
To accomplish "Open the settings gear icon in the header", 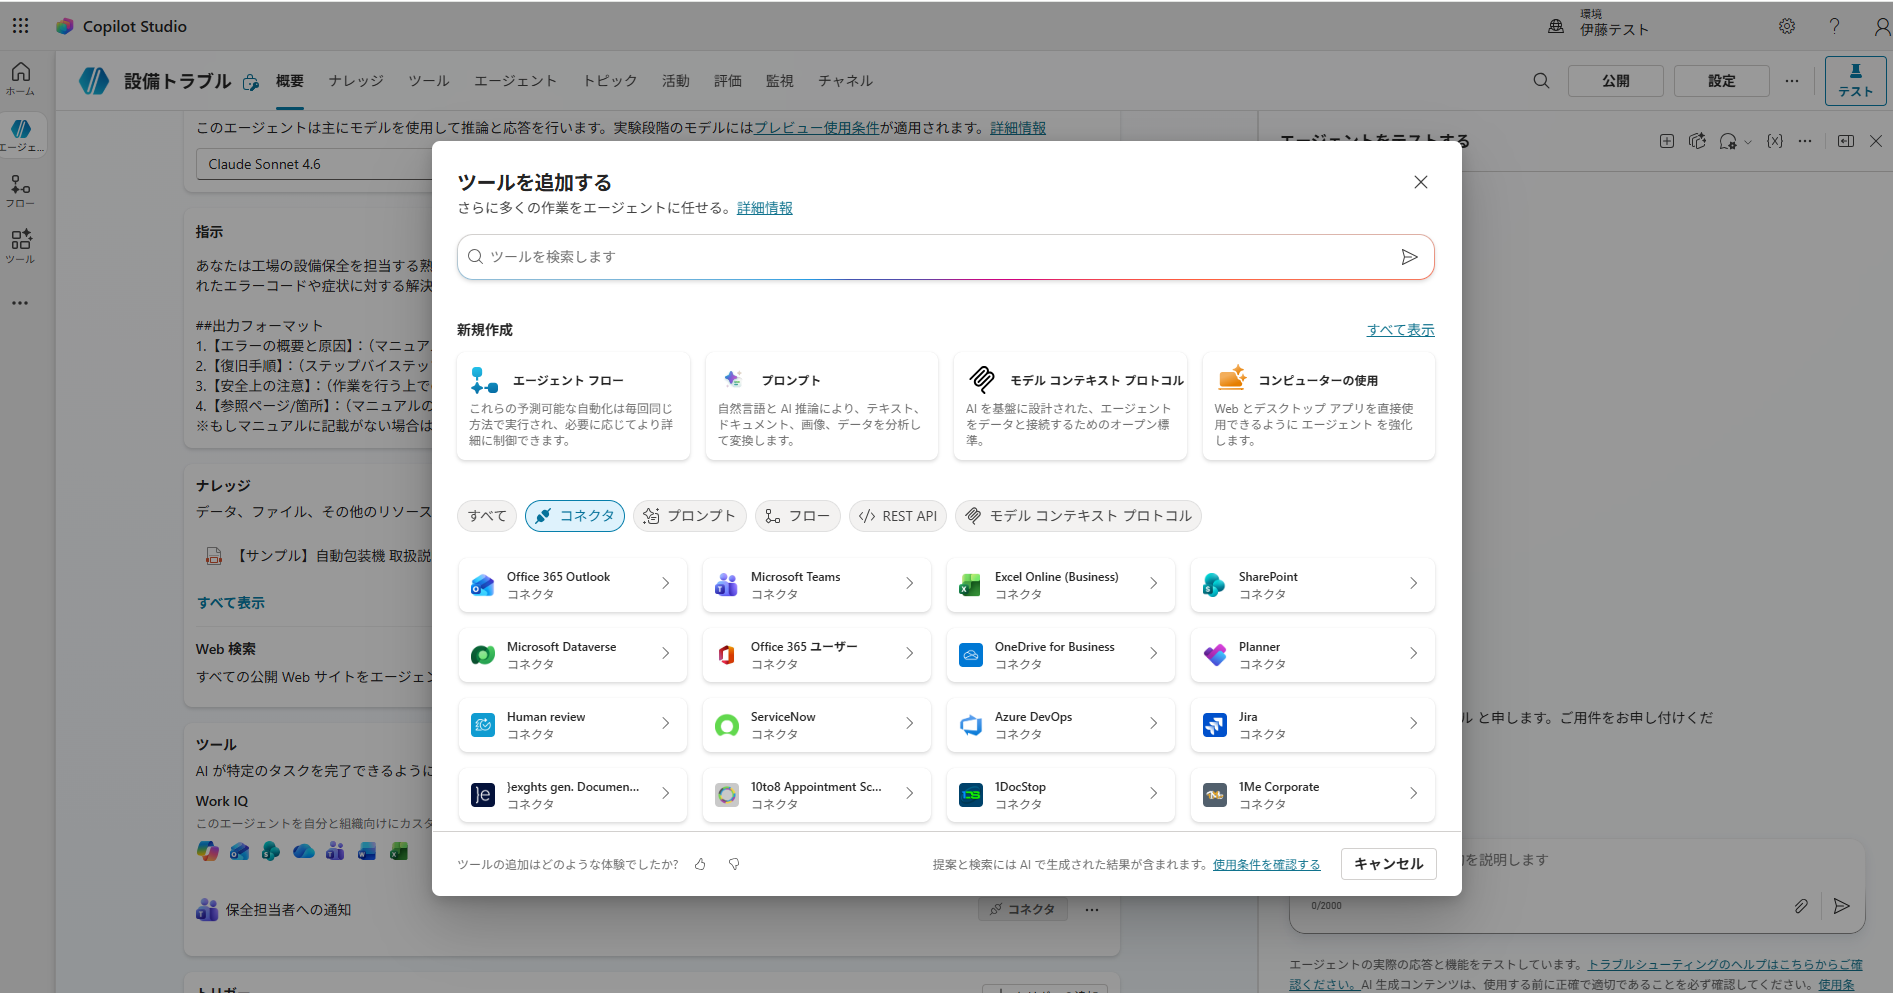I will (1787, 26).
